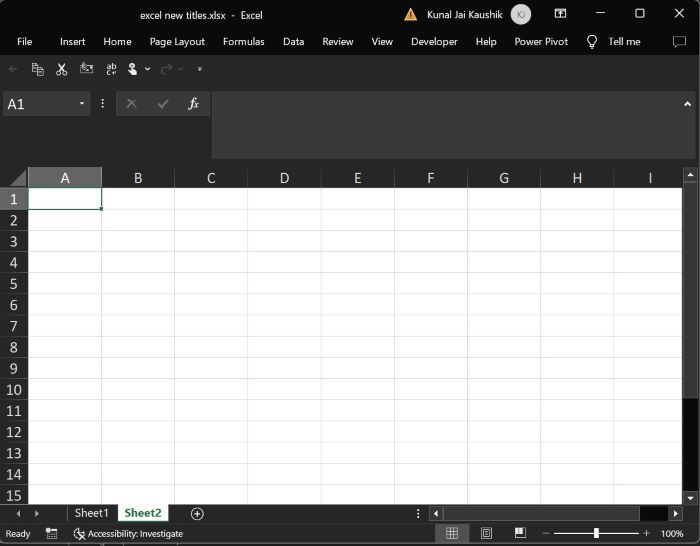
Task: Click the vertical scrollbar up arrow
Action: 691,175
